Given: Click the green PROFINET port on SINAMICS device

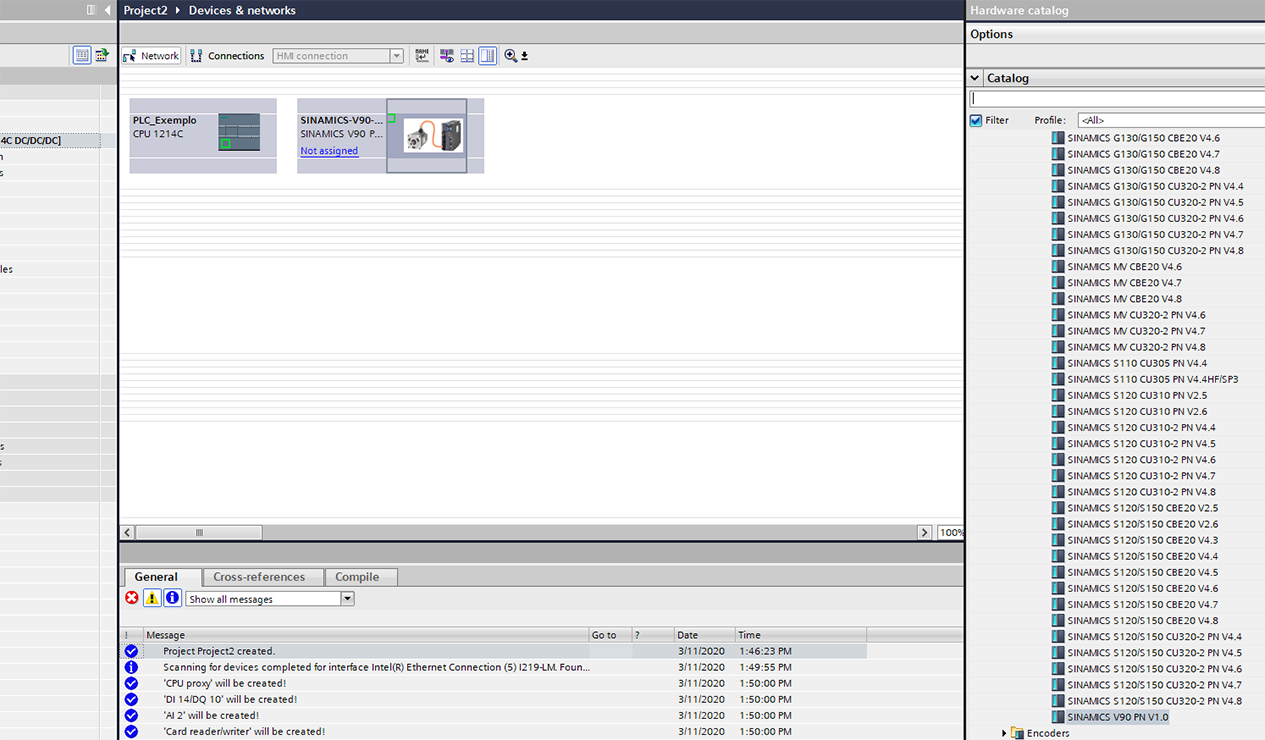Looking at the screenshot, I should click(x=392, y=119).
